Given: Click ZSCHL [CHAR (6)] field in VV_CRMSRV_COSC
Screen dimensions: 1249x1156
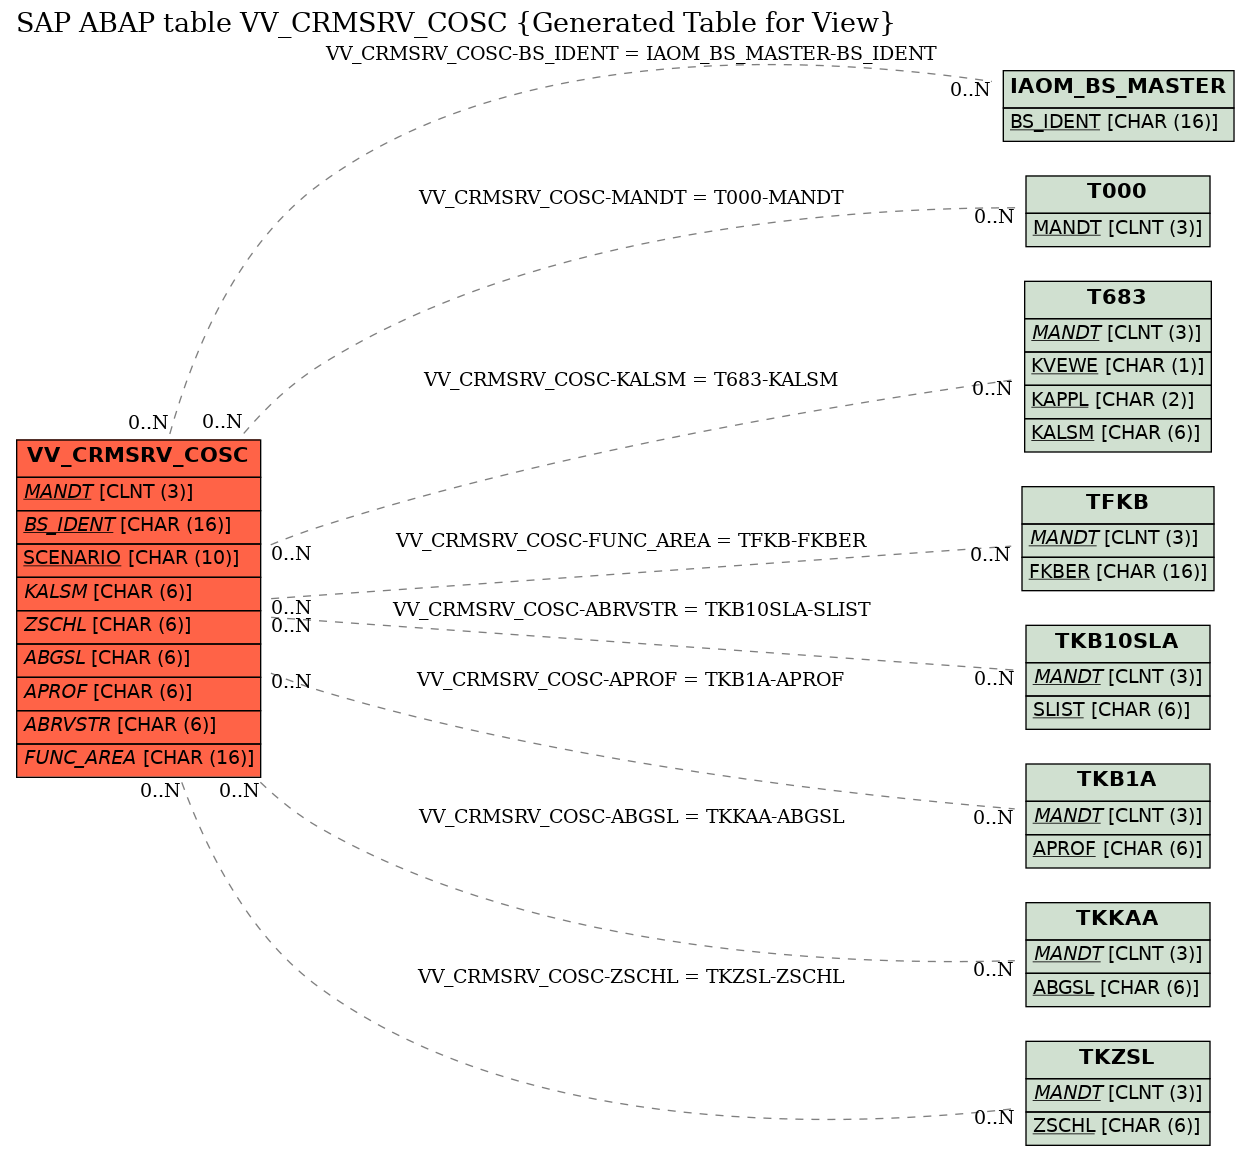Looking at the screenshot, I should pyautogui.click(x=139, y=627).
